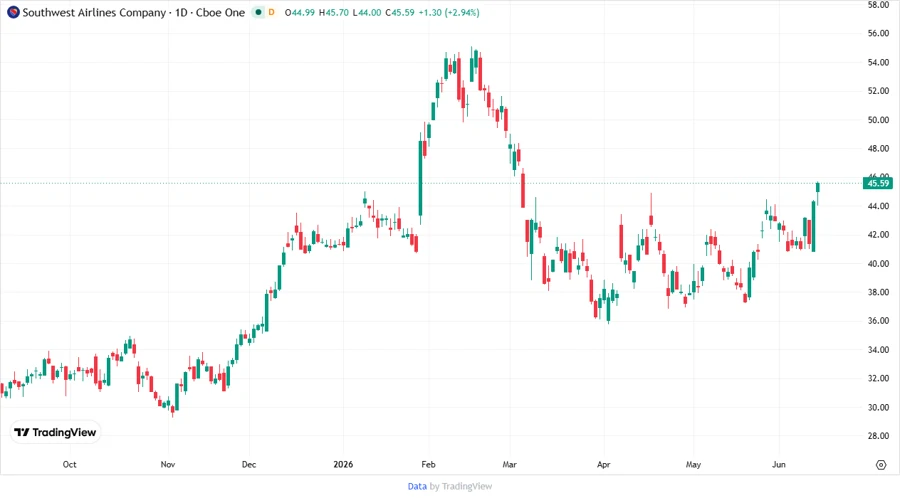
Task: Open chart settings gear icon
Action: 881,465
